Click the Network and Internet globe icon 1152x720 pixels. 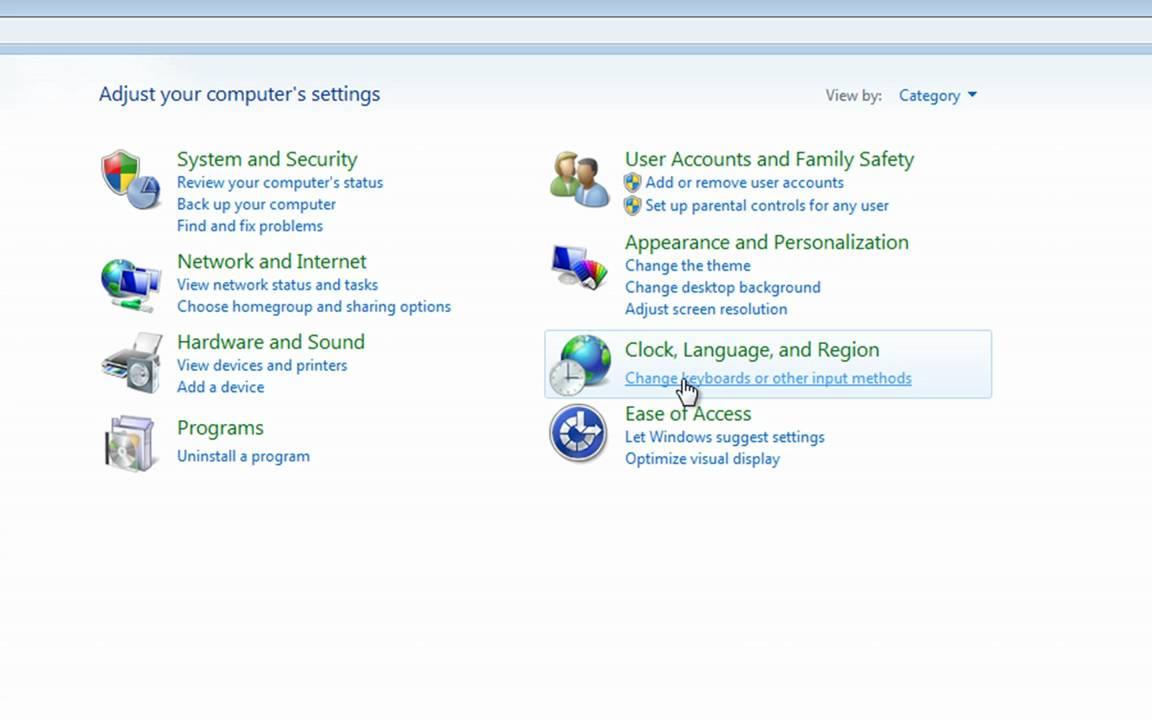[131, 285]
